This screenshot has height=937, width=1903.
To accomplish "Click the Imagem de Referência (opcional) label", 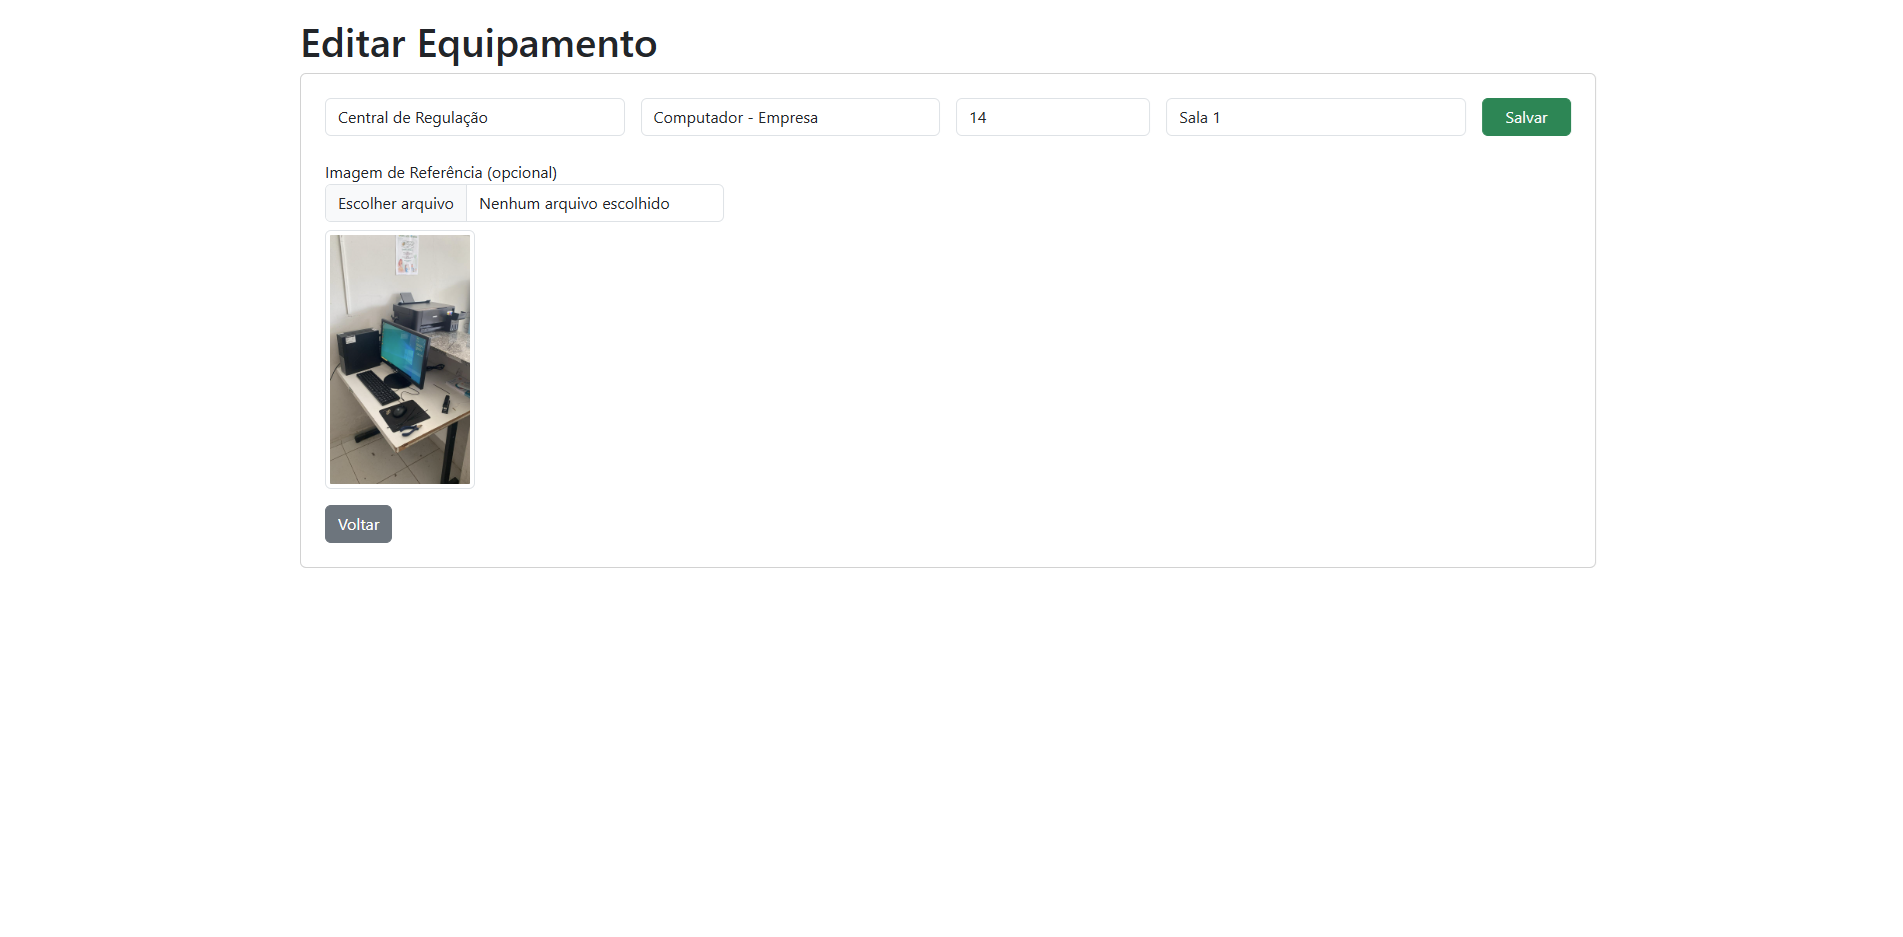I will click(441, 172).
